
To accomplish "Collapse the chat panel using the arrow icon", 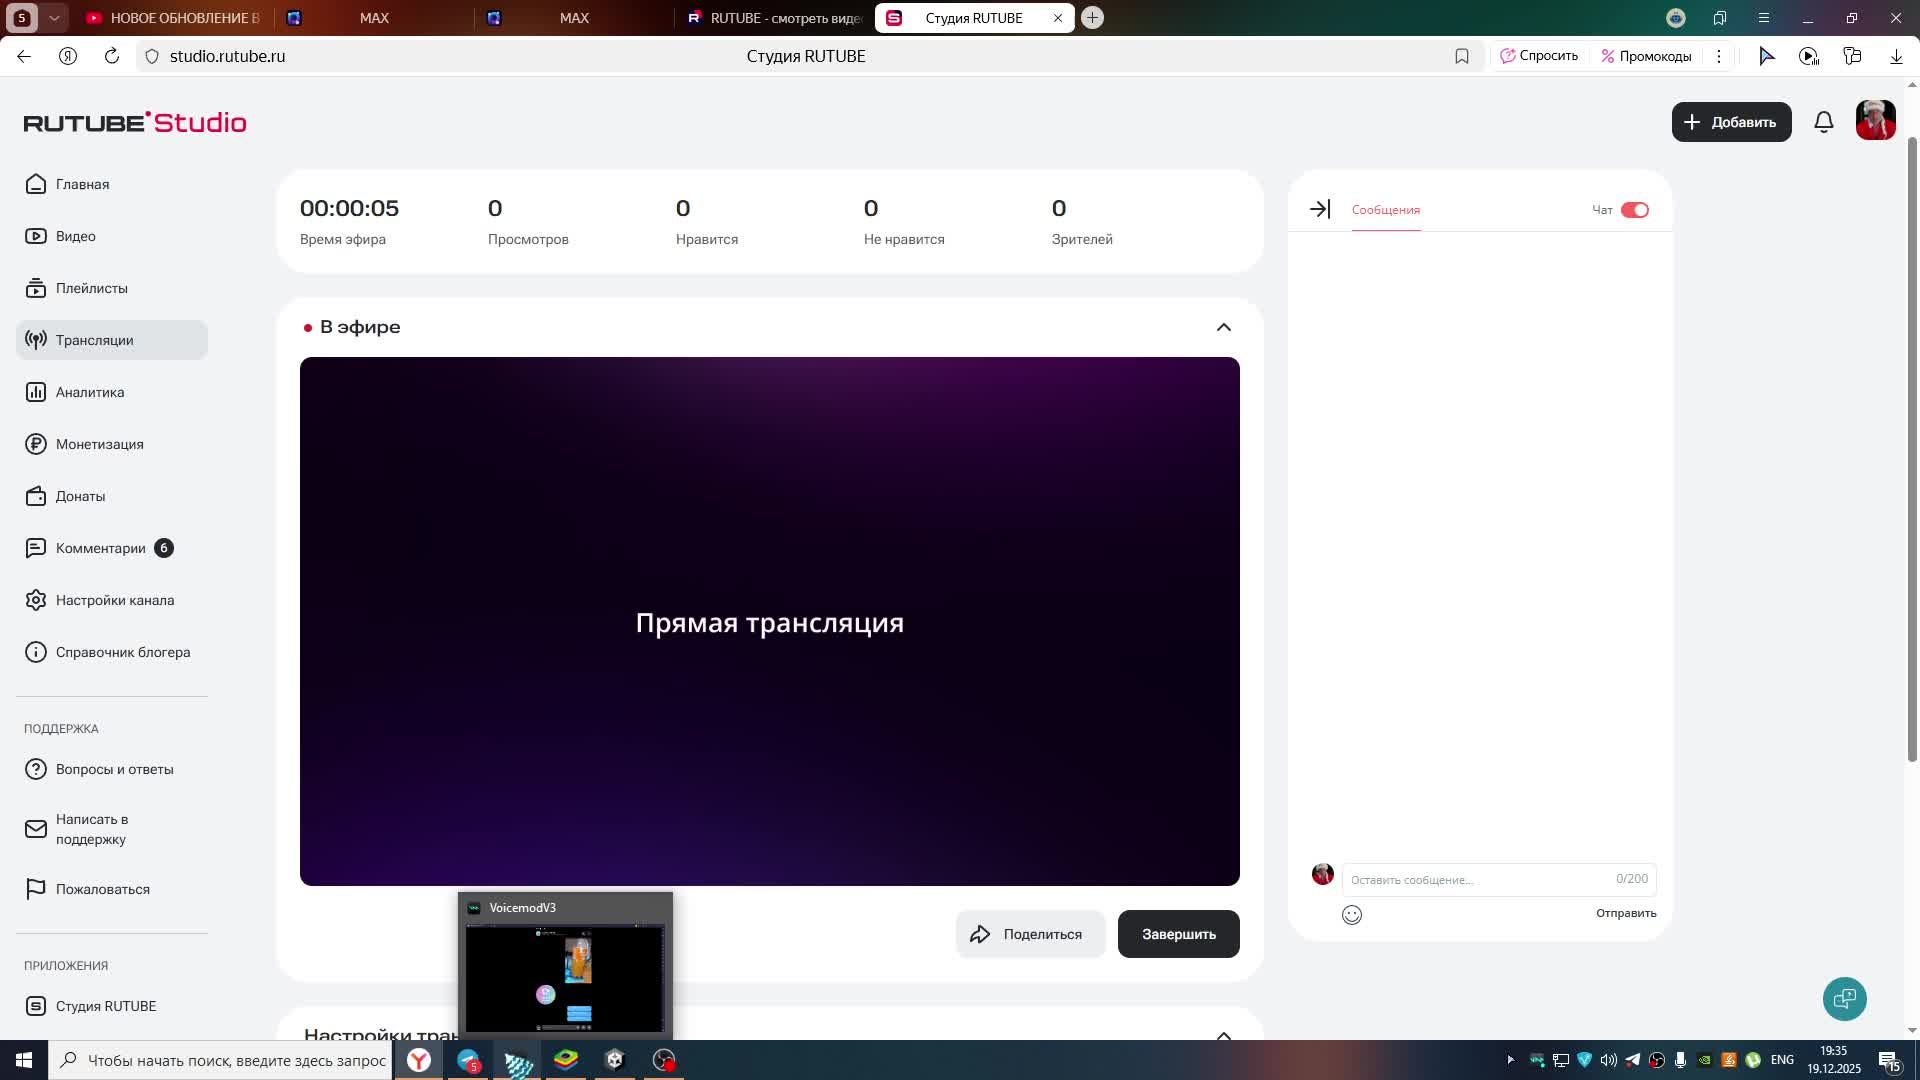I will [1320, 209].
